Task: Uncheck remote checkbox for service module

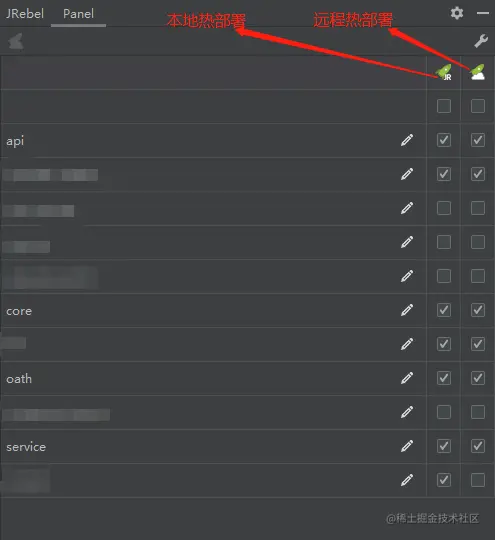Action: 478,446
